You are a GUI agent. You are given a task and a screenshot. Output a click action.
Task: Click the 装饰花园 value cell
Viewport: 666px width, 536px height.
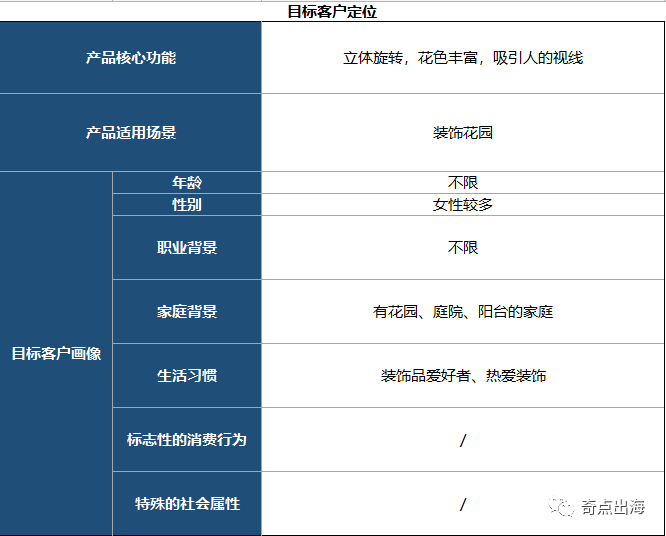(463, 133)
